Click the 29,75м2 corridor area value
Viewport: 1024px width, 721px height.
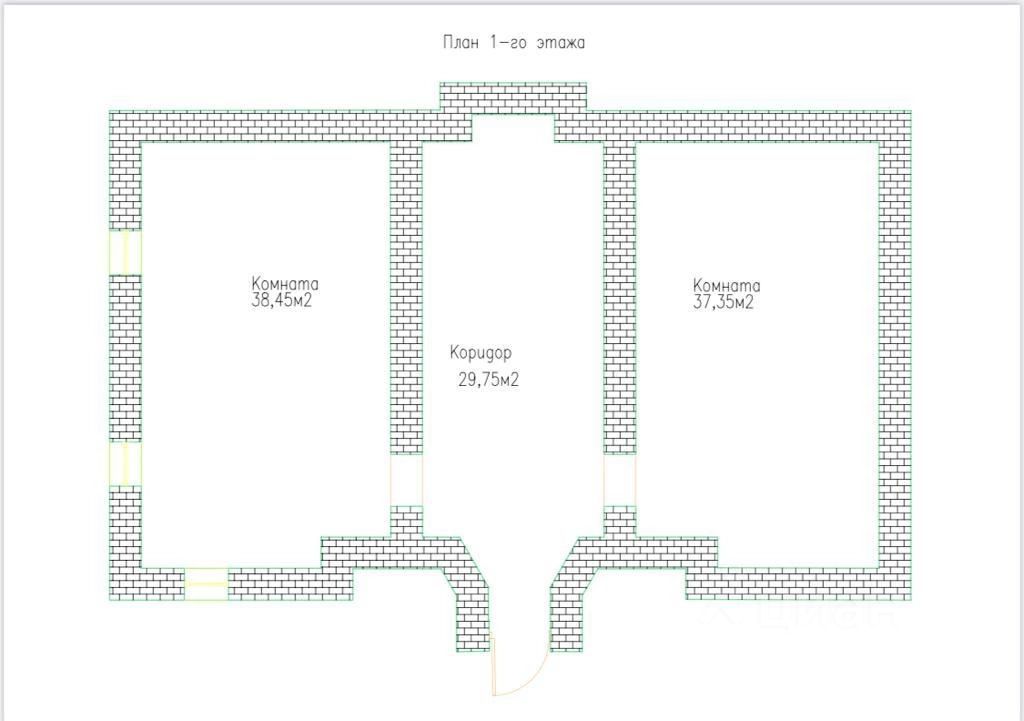tap(488, 379)
